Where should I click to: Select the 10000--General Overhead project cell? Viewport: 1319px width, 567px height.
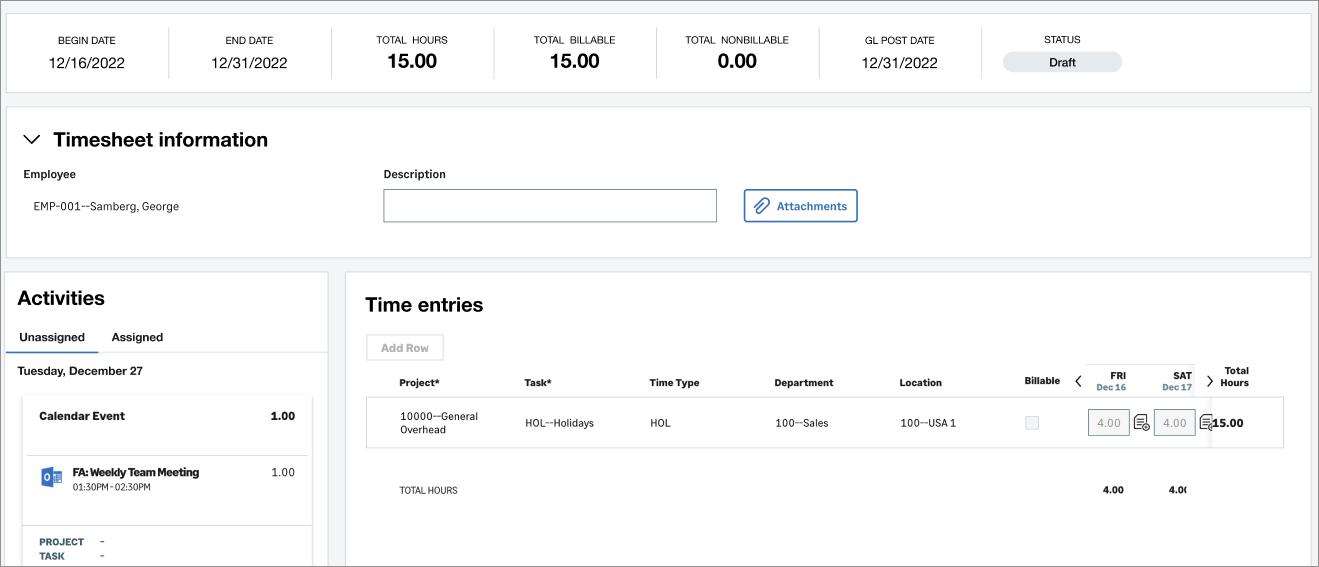[x=439, y=423]
